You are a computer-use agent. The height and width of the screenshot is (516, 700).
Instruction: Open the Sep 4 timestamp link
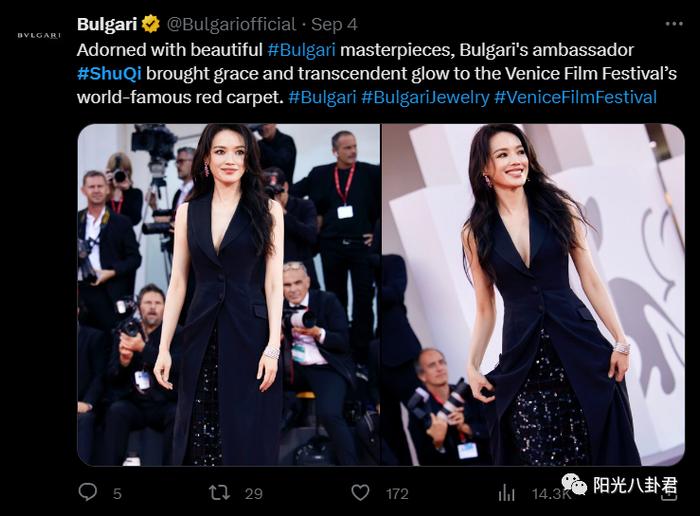[x=334, y=24]
